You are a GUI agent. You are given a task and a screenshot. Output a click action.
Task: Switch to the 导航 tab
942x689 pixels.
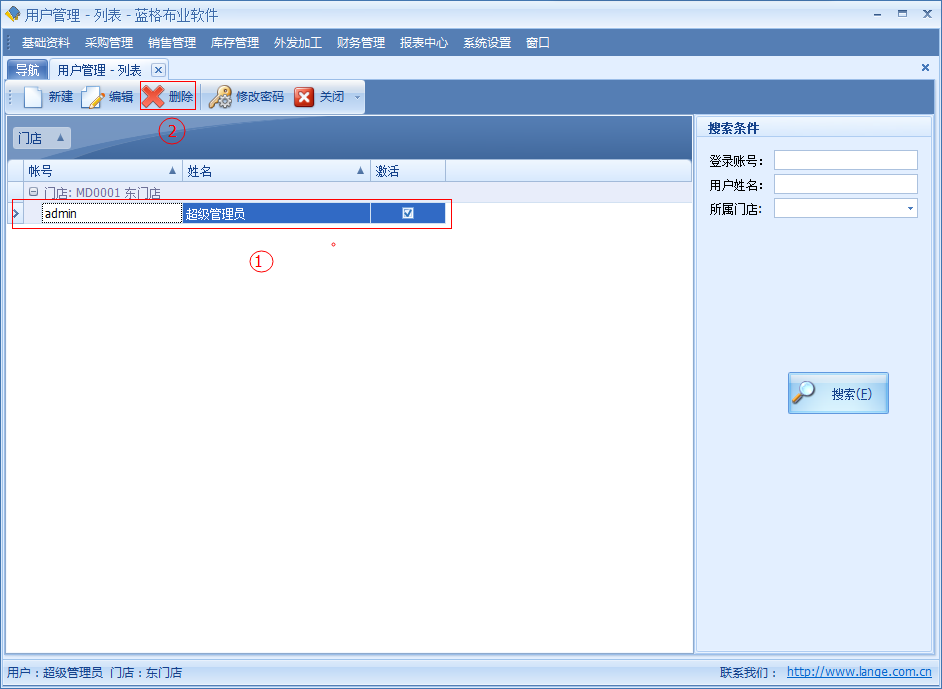tap(27, 70)
